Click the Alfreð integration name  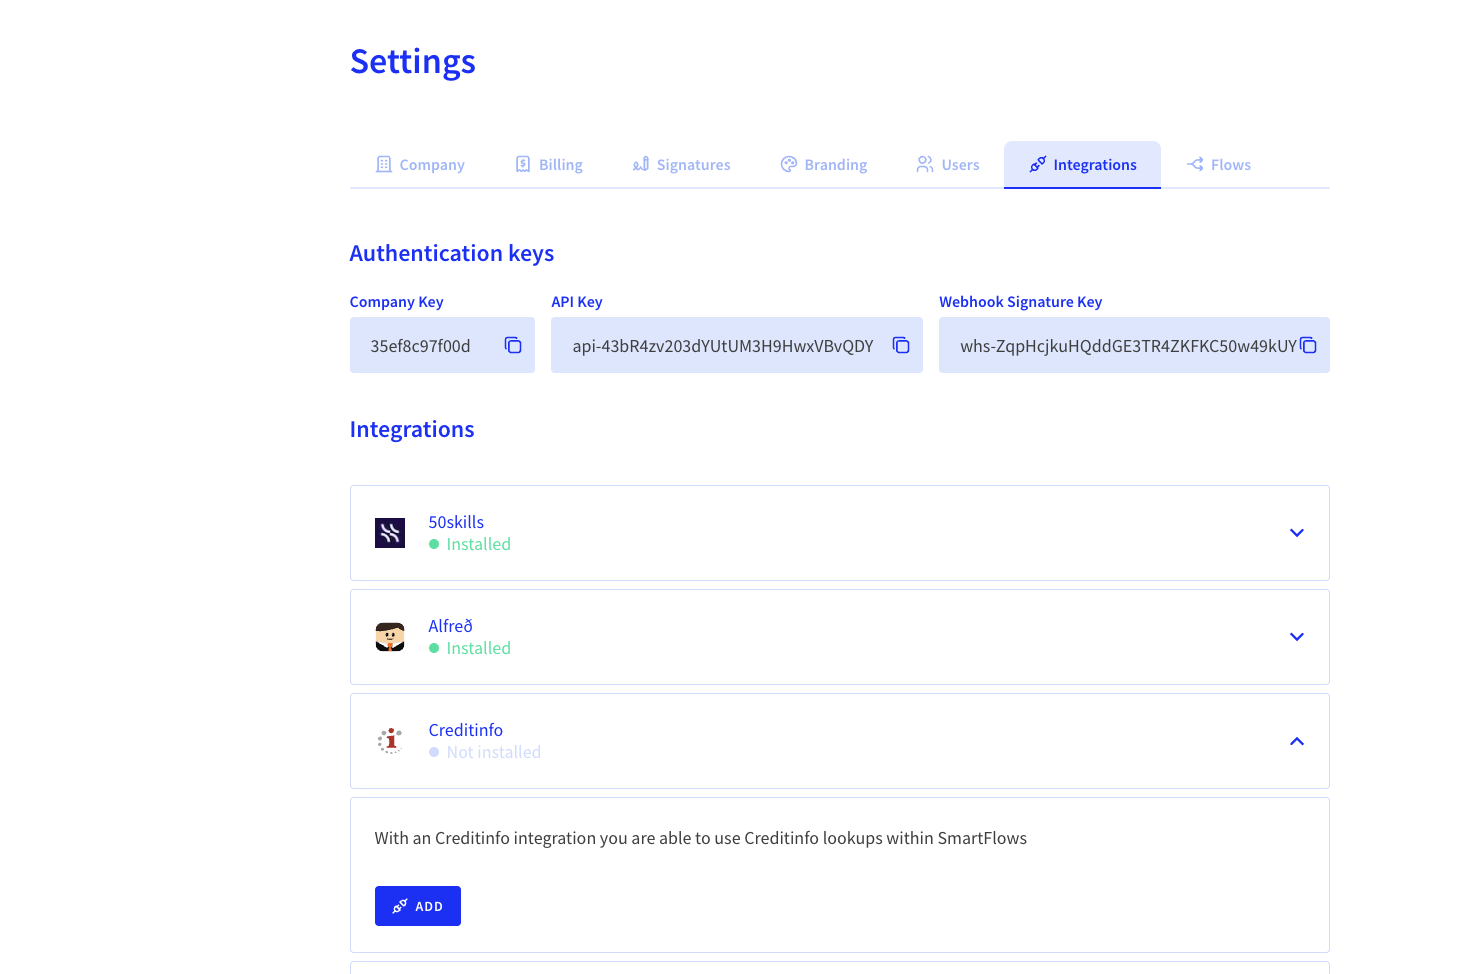(x=450, y=626)
